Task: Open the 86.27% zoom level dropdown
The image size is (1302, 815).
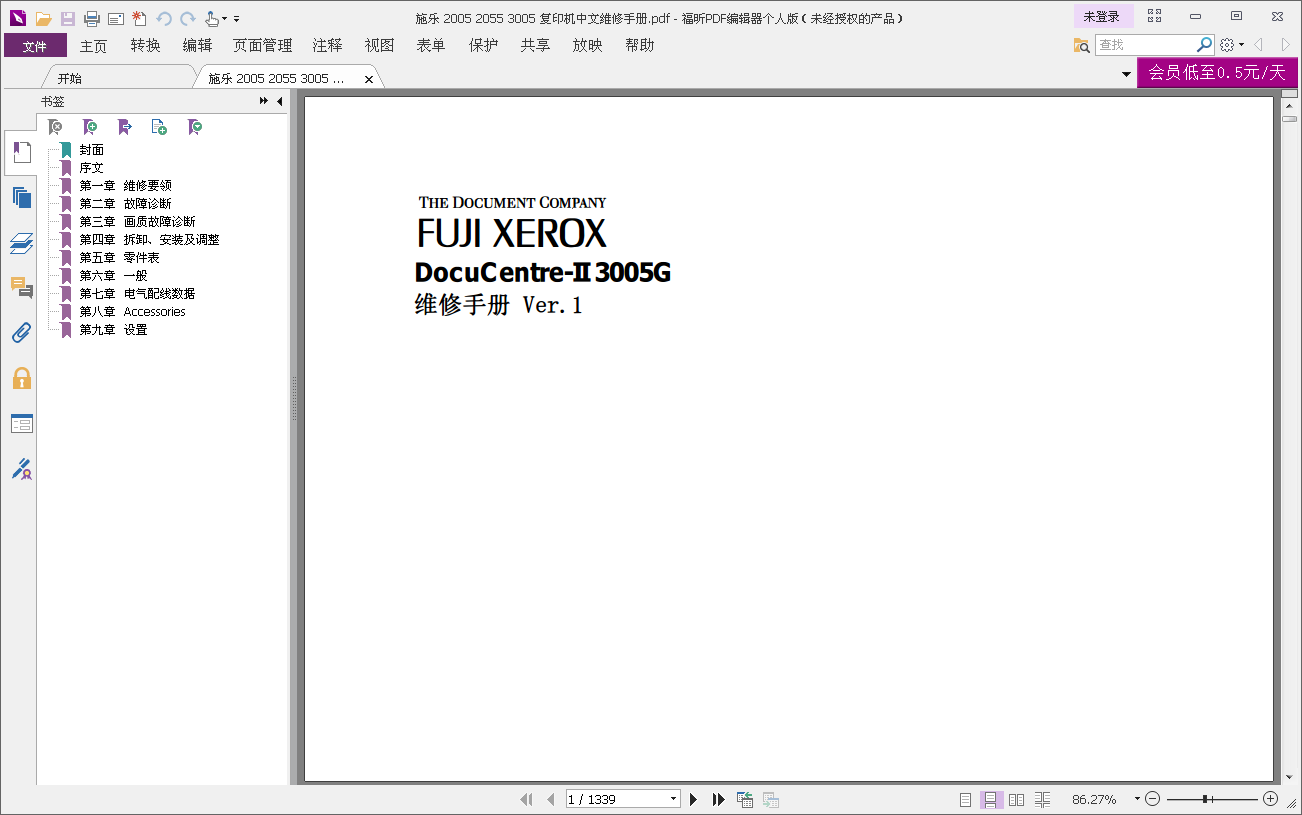Action: 1137,799
